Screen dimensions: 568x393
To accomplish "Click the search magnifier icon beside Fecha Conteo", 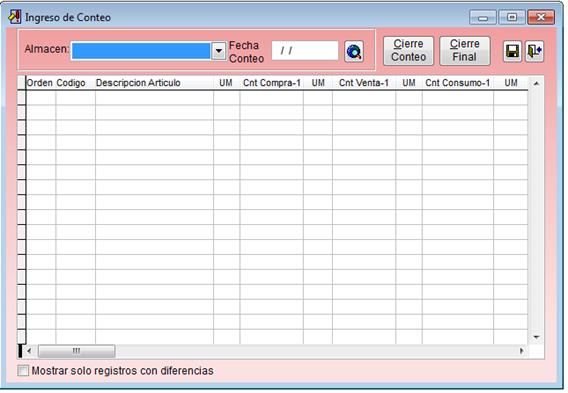I will point(354,51).
